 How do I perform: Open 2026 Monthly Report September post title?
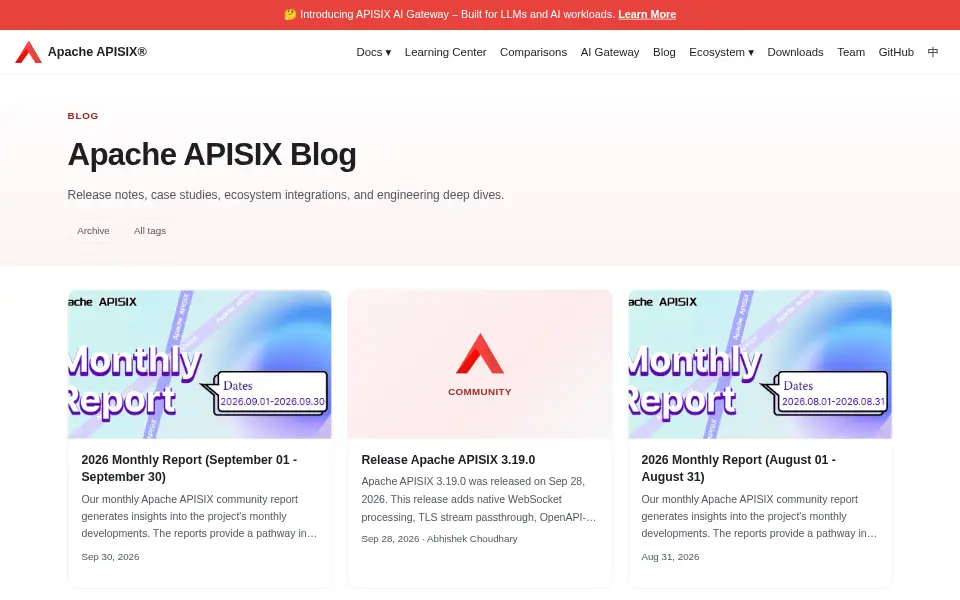coord(189,468)
